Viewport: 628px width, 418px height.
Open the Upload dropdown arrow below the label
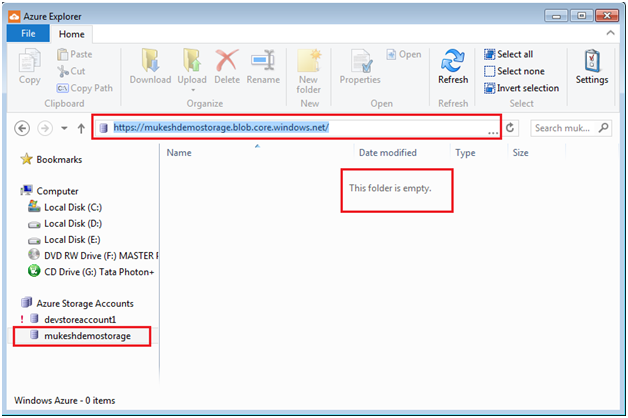tap(193, 90)
